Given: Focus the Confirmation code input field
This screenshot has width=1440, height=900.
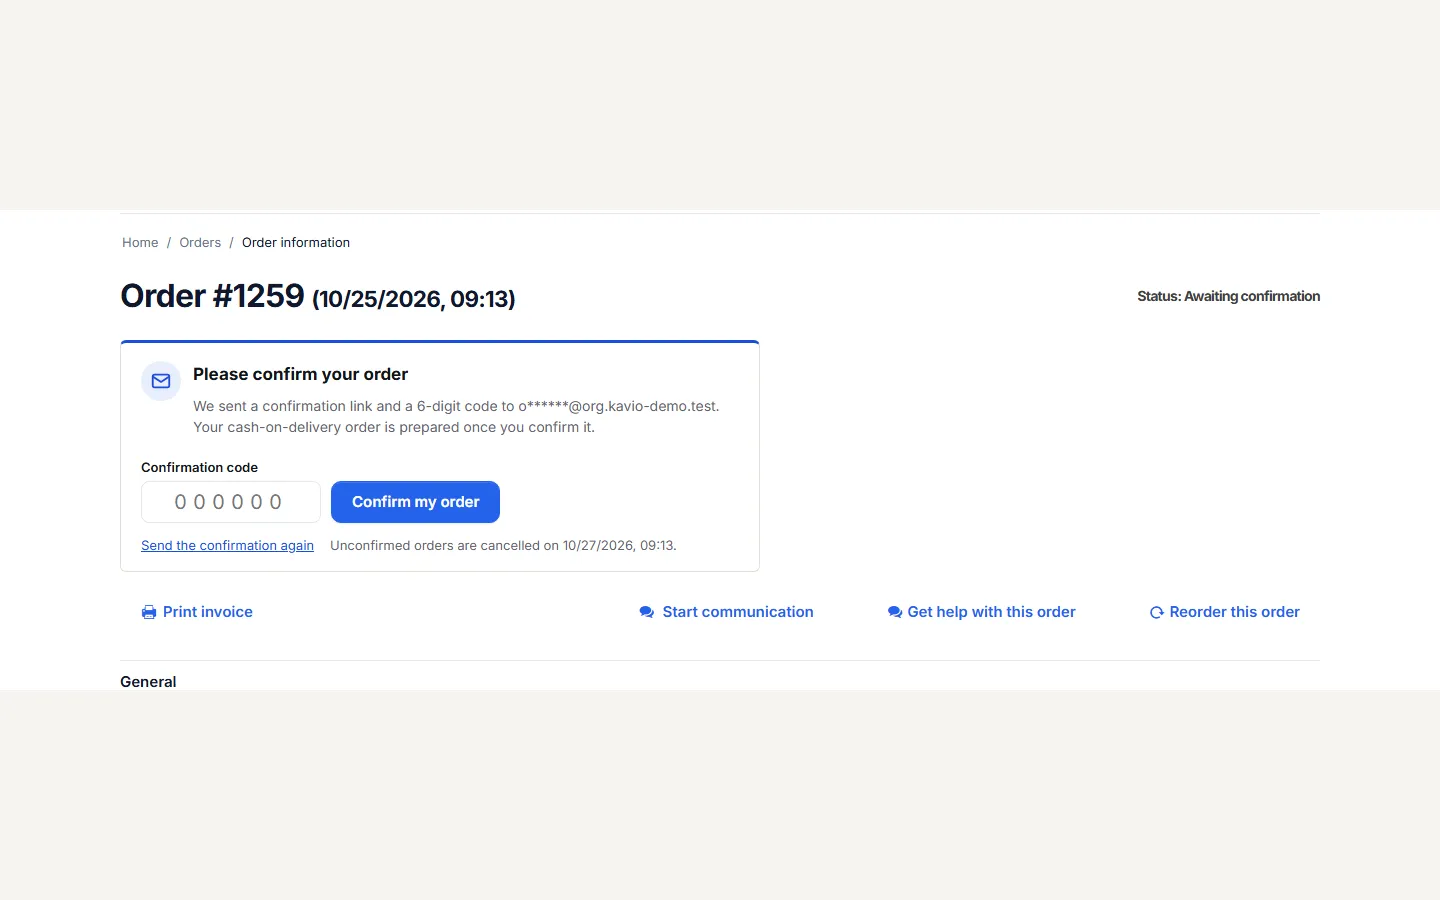Looking at the screenshot, I should [231, 502].
